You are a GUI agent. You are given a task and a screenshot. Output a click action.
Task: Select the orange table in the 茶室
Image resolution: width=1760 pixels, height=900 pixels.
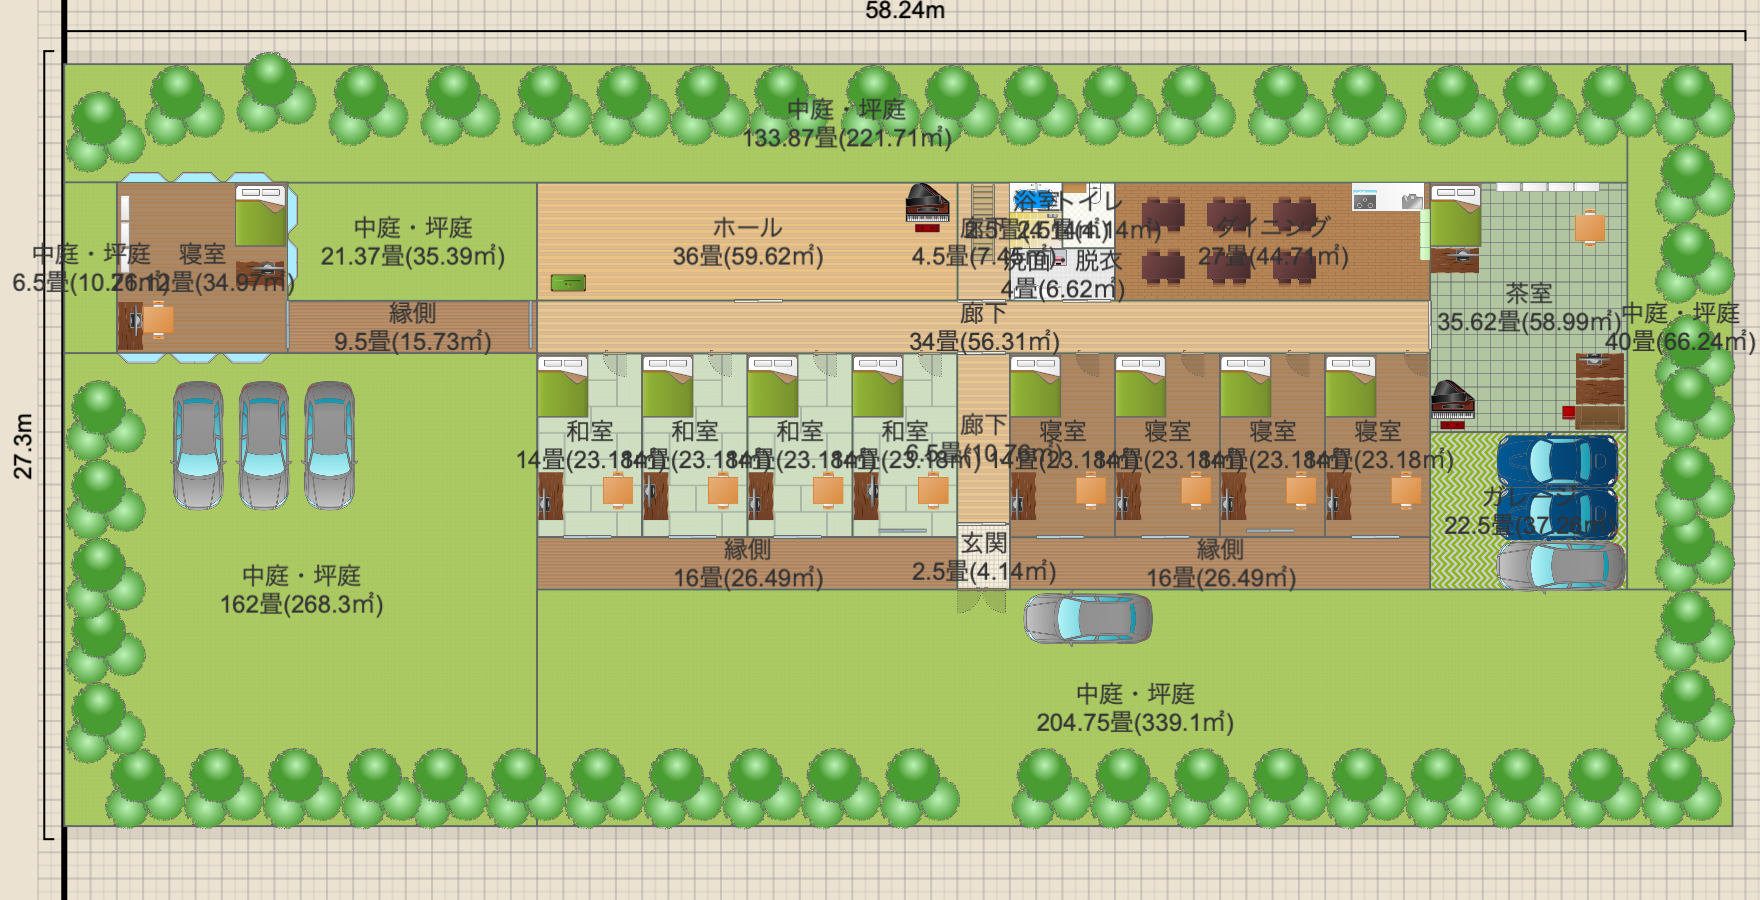1590,229
